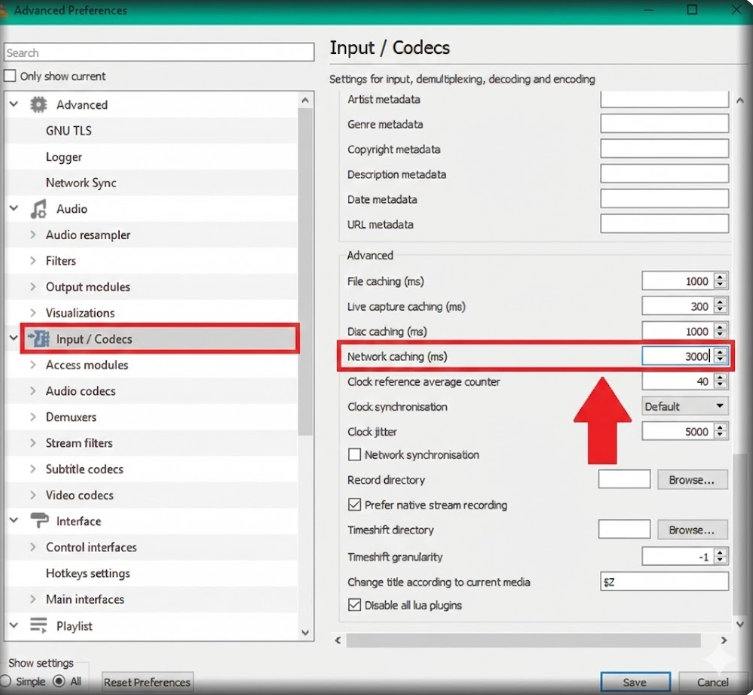
Task: Click Copyright metadata field
Action: 664,148
